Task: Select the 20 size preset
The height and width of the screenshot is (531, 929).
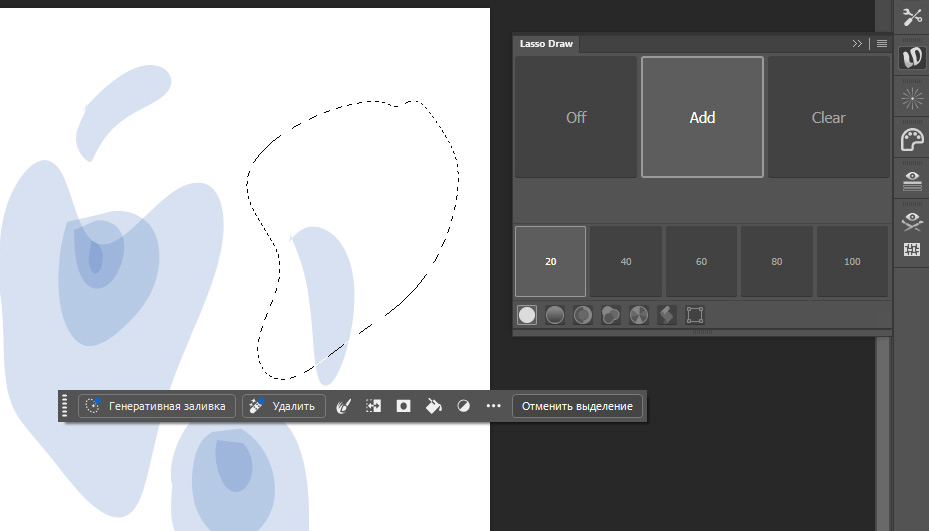Action: point(550,262)
